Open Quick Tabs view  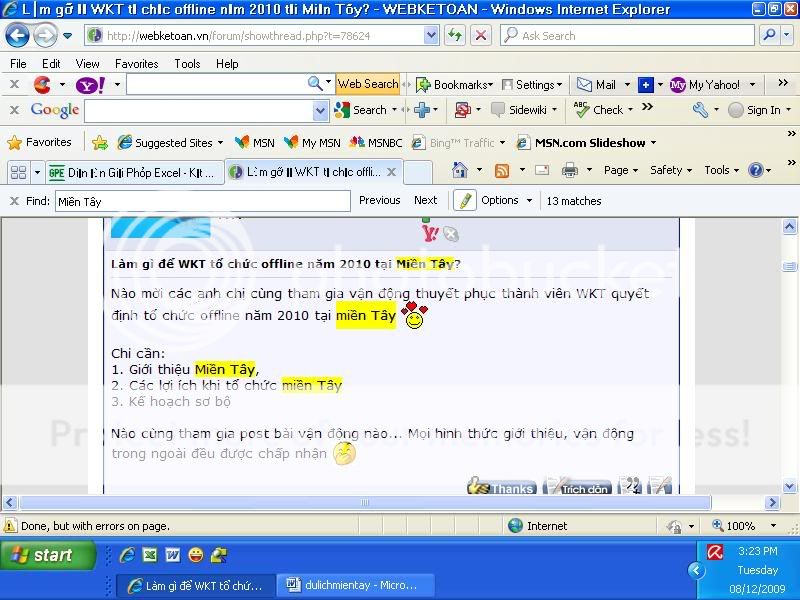[20, 170]
